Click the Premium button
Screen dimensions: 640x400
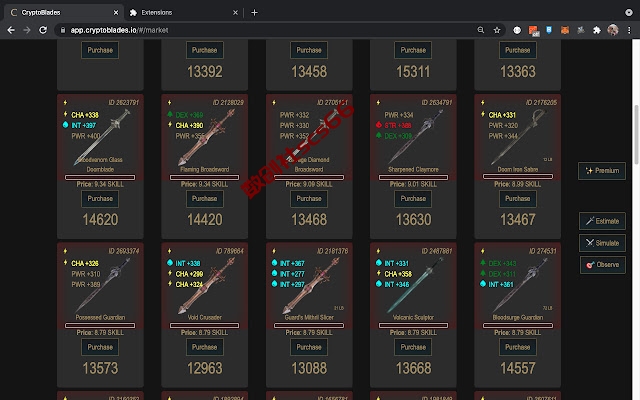(602, 171)
